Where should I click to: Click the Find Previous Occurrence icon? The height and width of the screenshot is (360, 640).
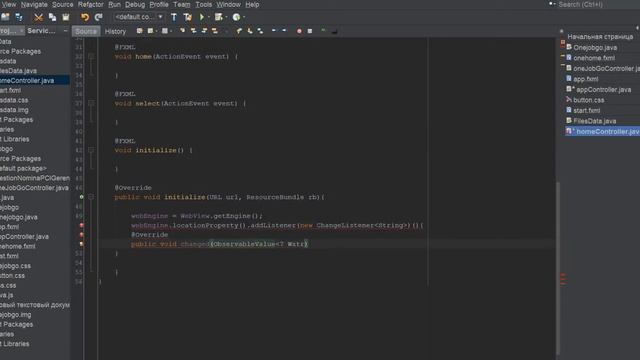click(x=193, y=31)
